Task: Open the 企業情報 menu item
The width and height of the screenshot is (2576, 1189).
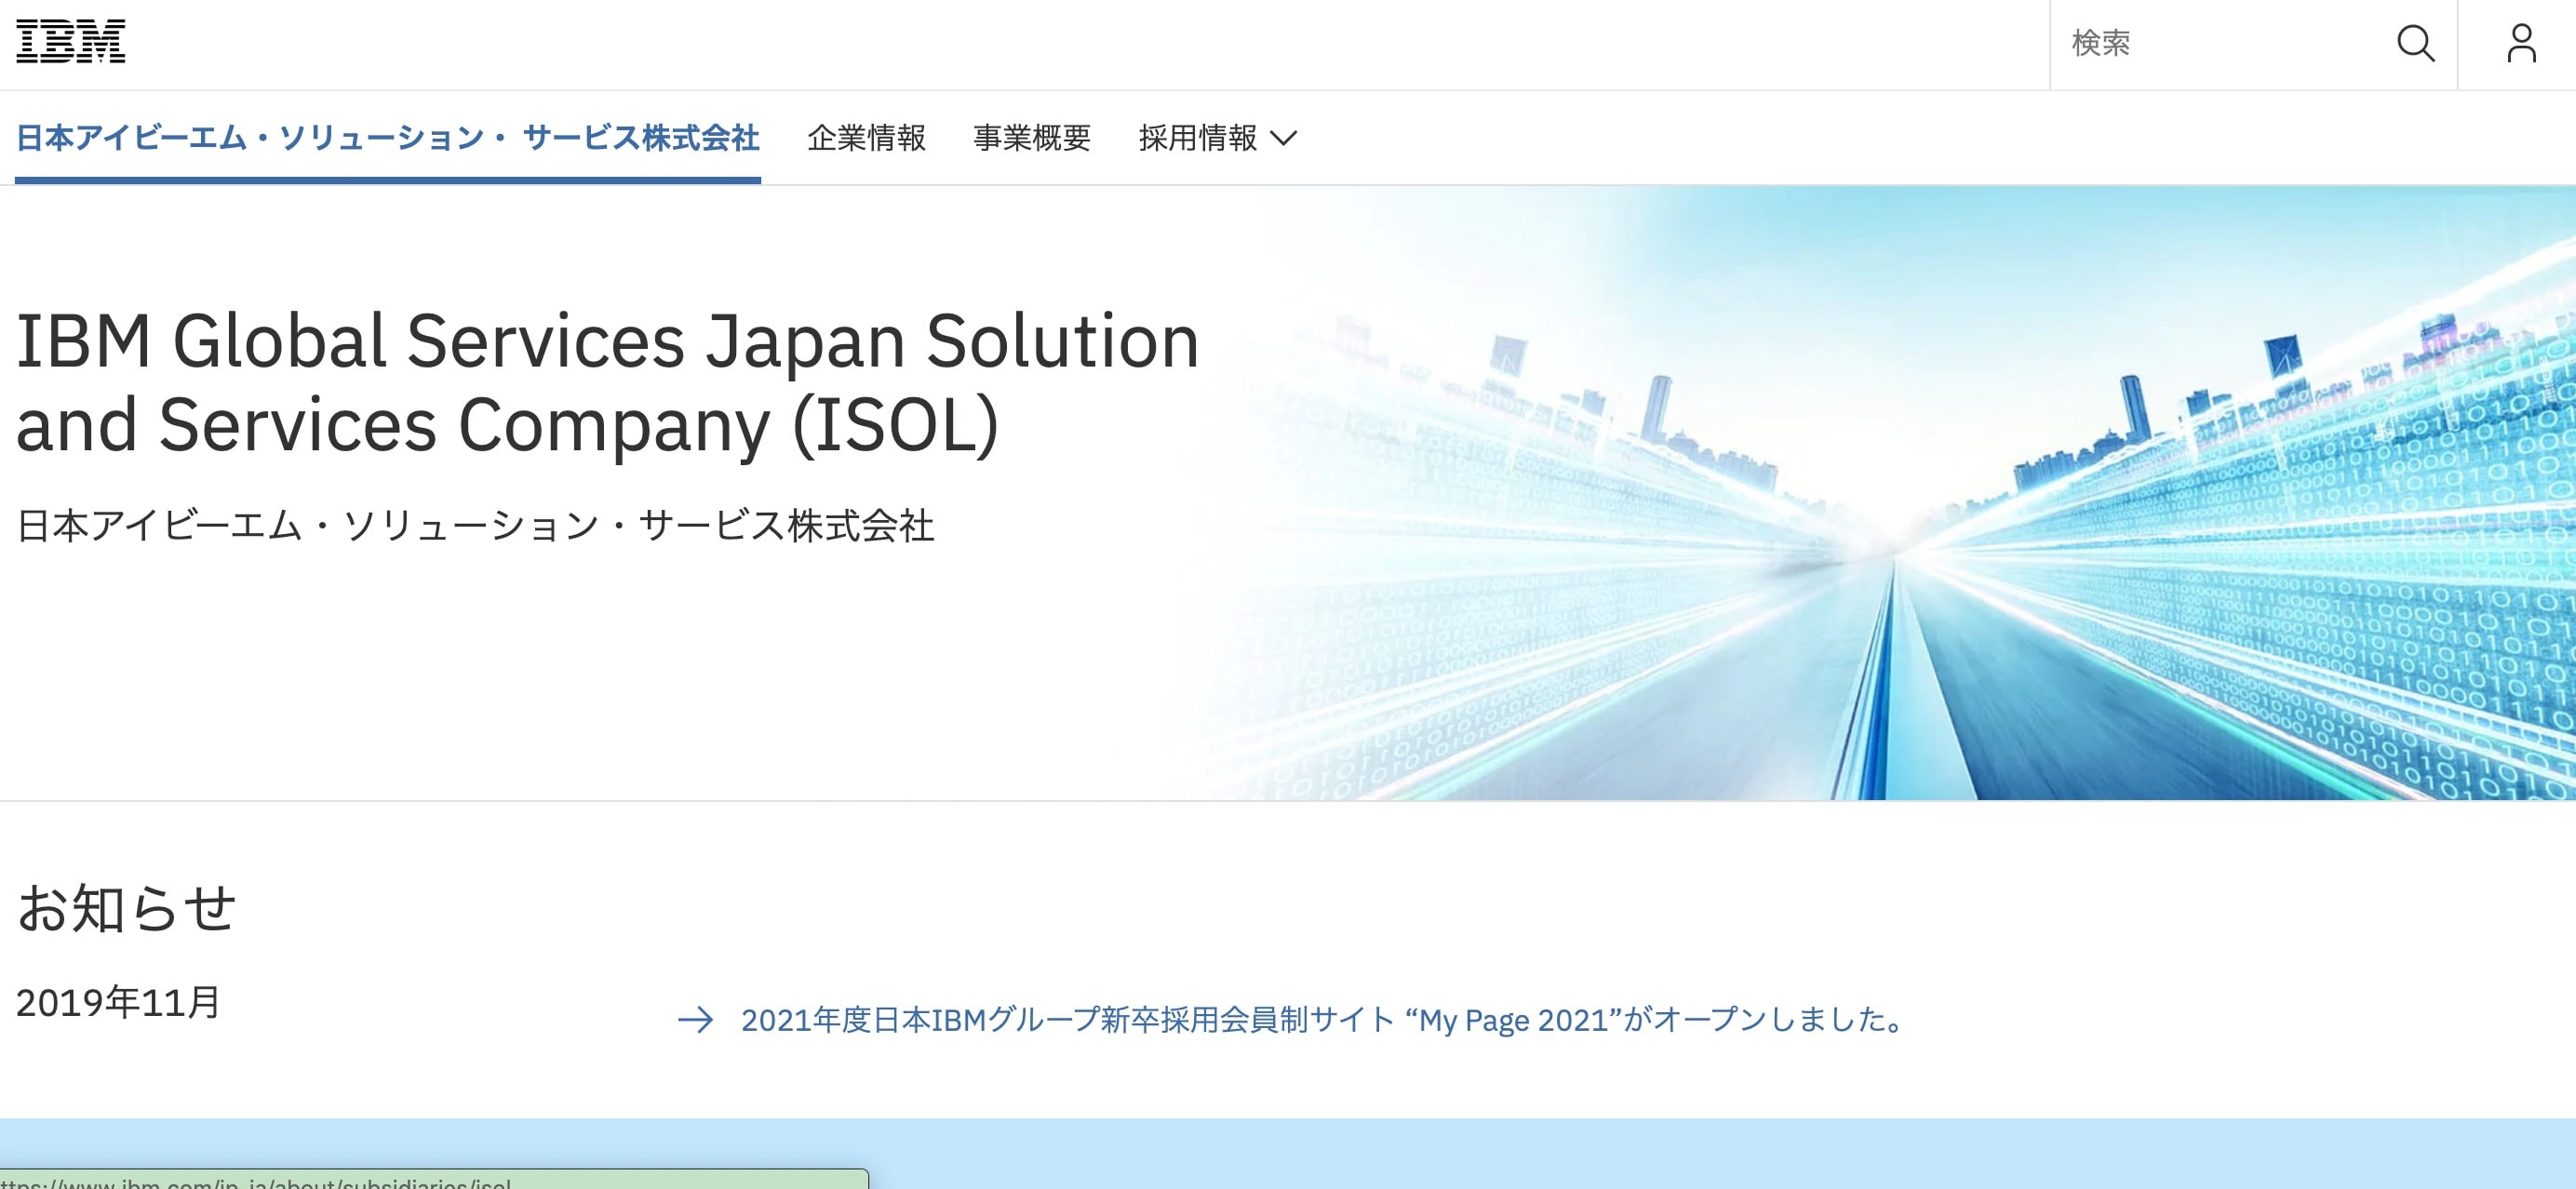Action: pos(867,138)
